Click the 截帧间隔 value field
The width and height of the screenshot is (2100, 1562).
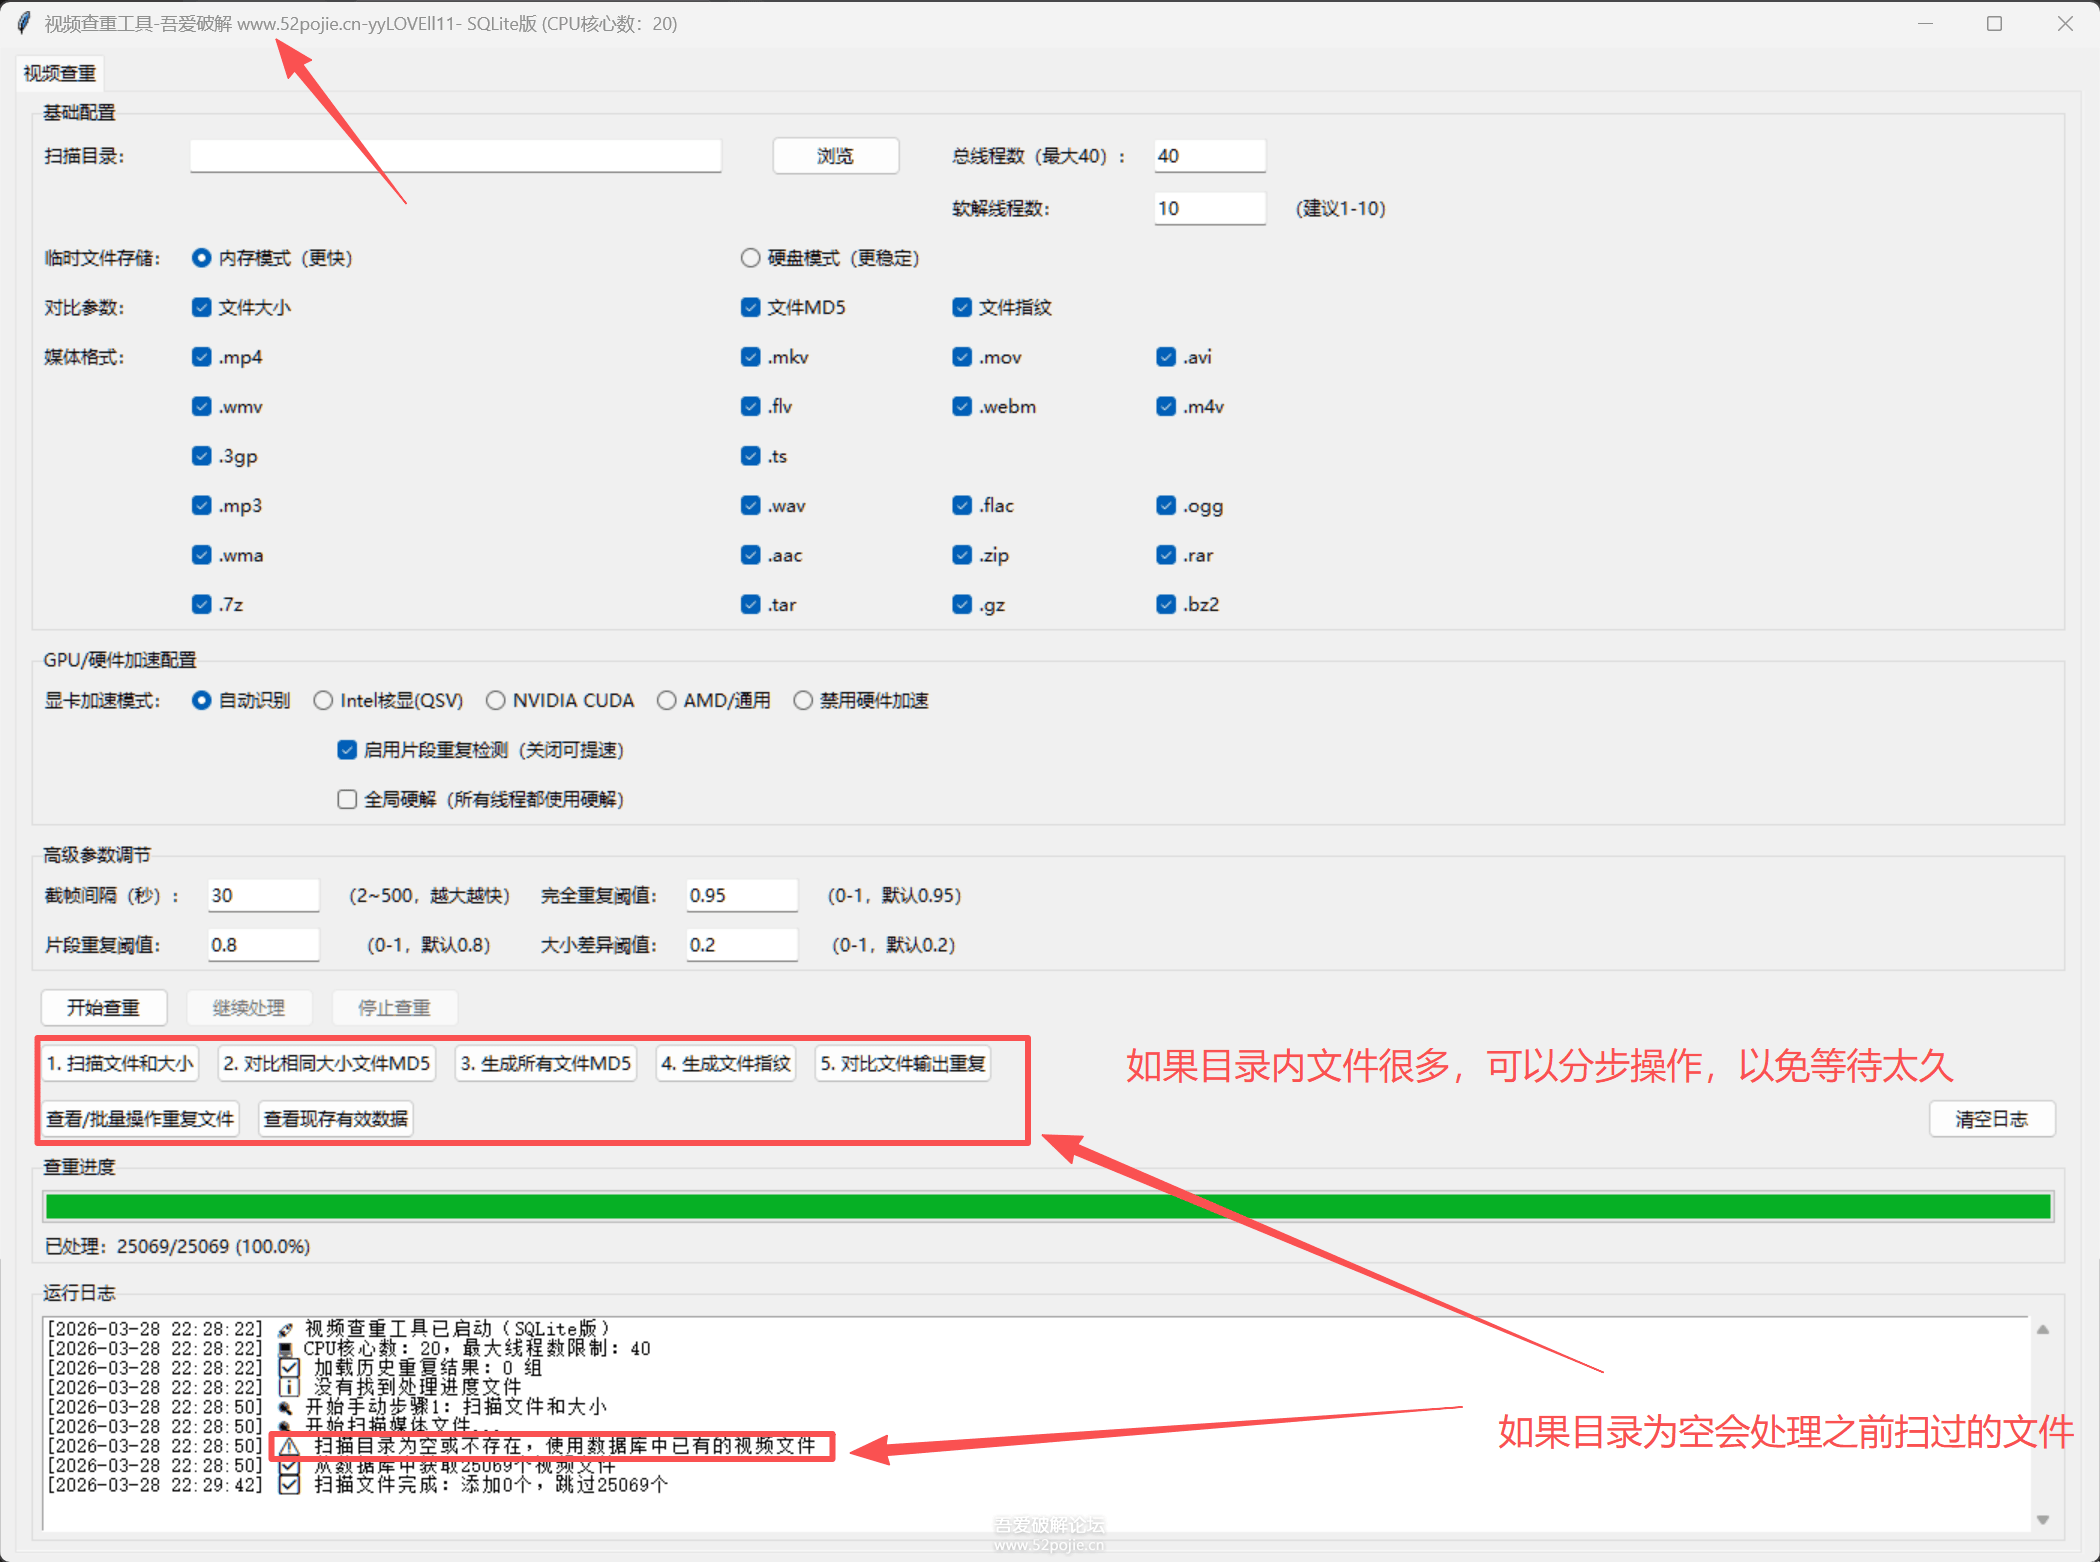tap(264, 895)
